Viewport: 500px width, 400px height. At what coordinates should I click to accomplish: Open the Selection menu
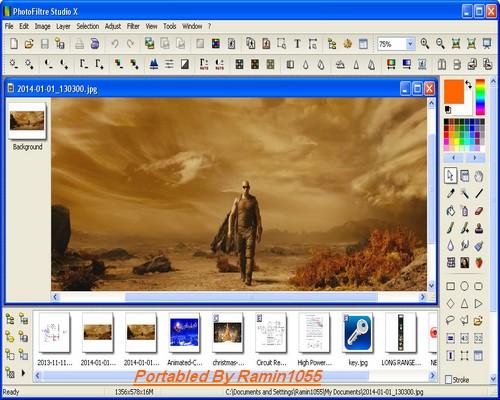click(88, 26)
